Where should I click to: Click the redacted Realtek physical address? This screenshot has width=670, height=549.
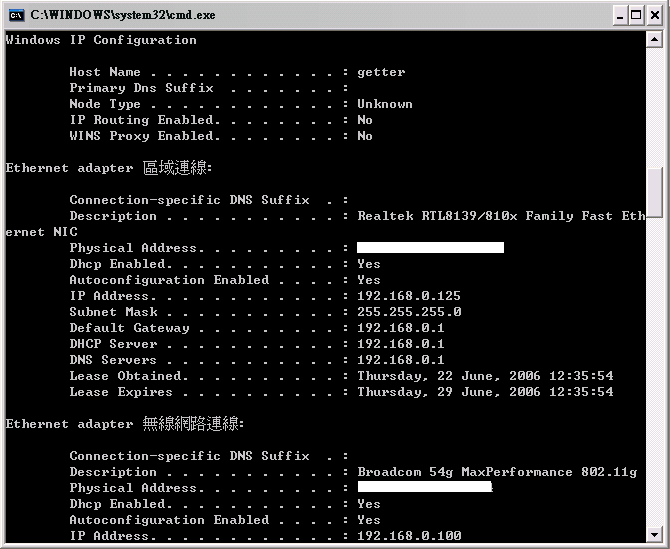(x=430, y=248)
